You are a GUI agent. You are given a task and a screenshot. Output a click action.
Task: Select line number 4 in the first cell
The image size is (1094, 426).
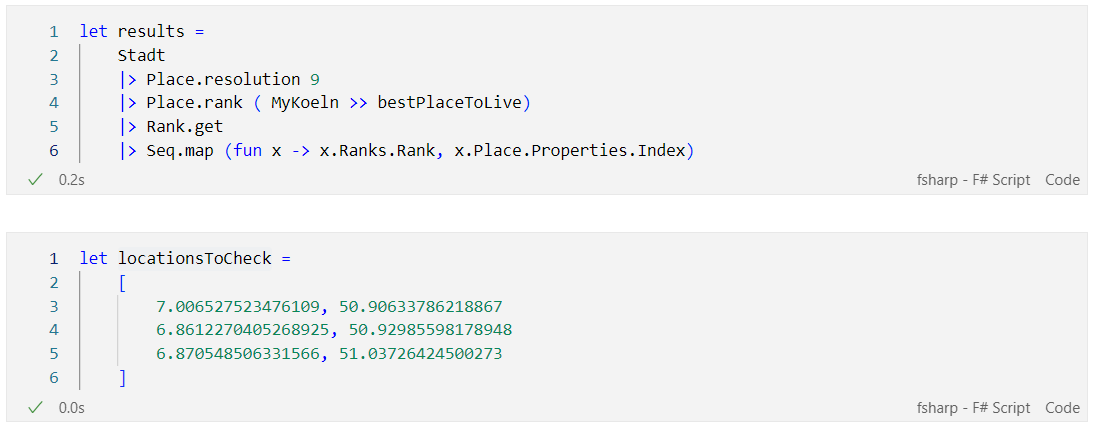54,103
